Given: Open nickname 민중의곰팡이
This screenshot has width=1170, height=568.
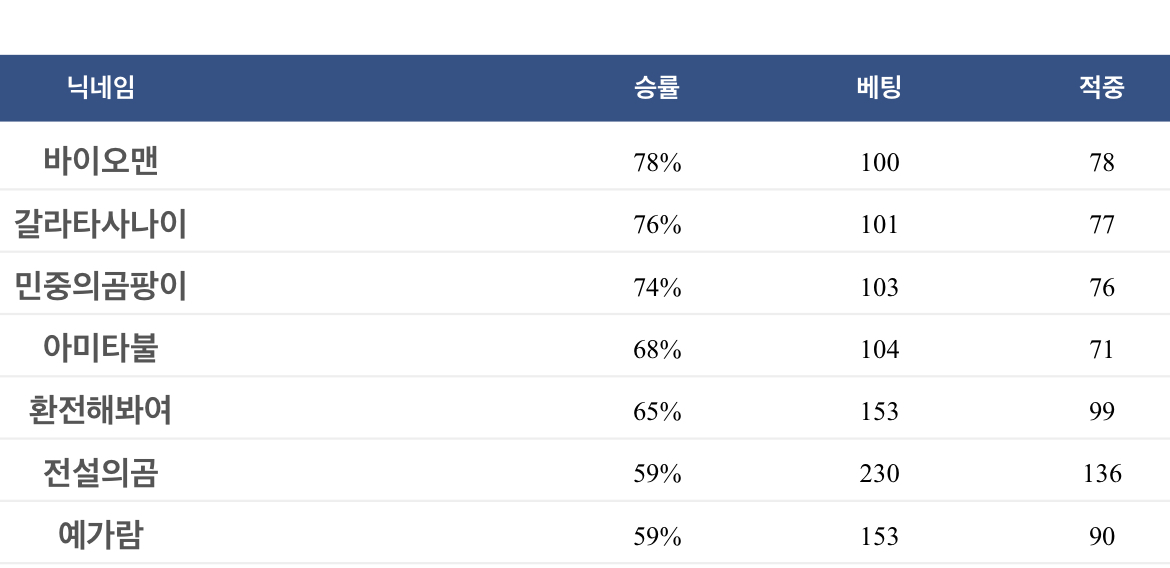Looking at the screenshot, I should click(101, 287).
